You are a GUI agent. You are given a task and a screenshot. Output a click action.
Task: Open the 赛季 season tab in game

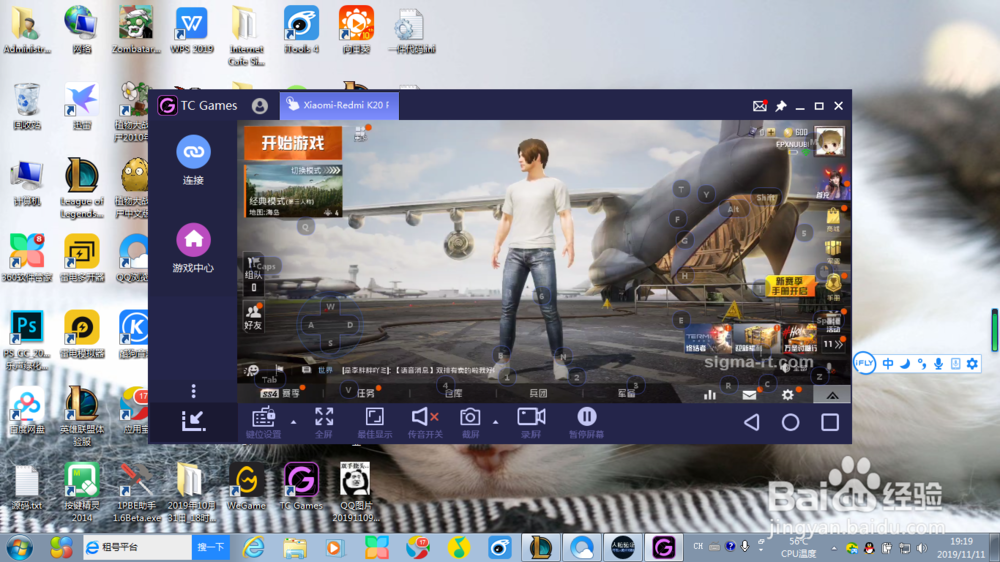(x=281, y=393)
